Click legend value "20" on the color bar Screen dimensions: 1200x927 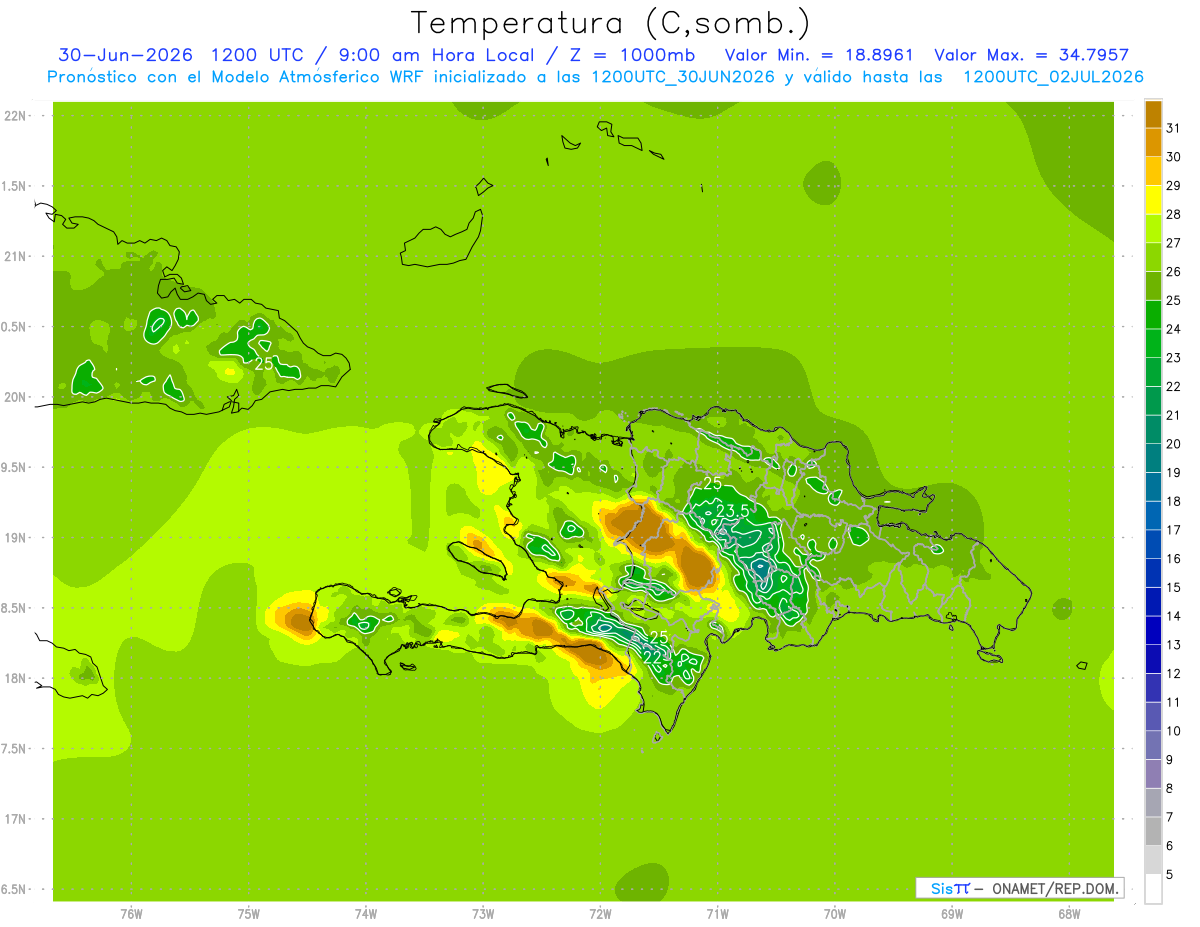[x=1173, y=444]
